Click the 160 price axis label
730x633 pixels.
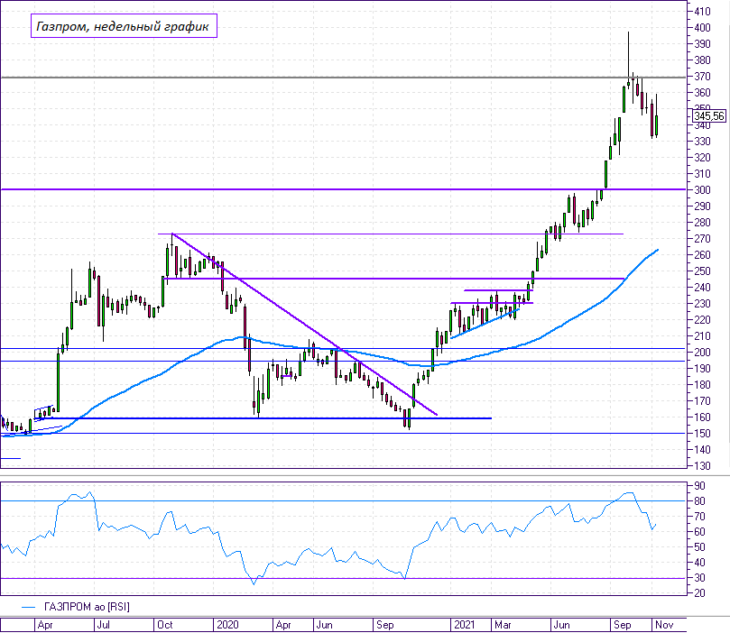[702, 418]
